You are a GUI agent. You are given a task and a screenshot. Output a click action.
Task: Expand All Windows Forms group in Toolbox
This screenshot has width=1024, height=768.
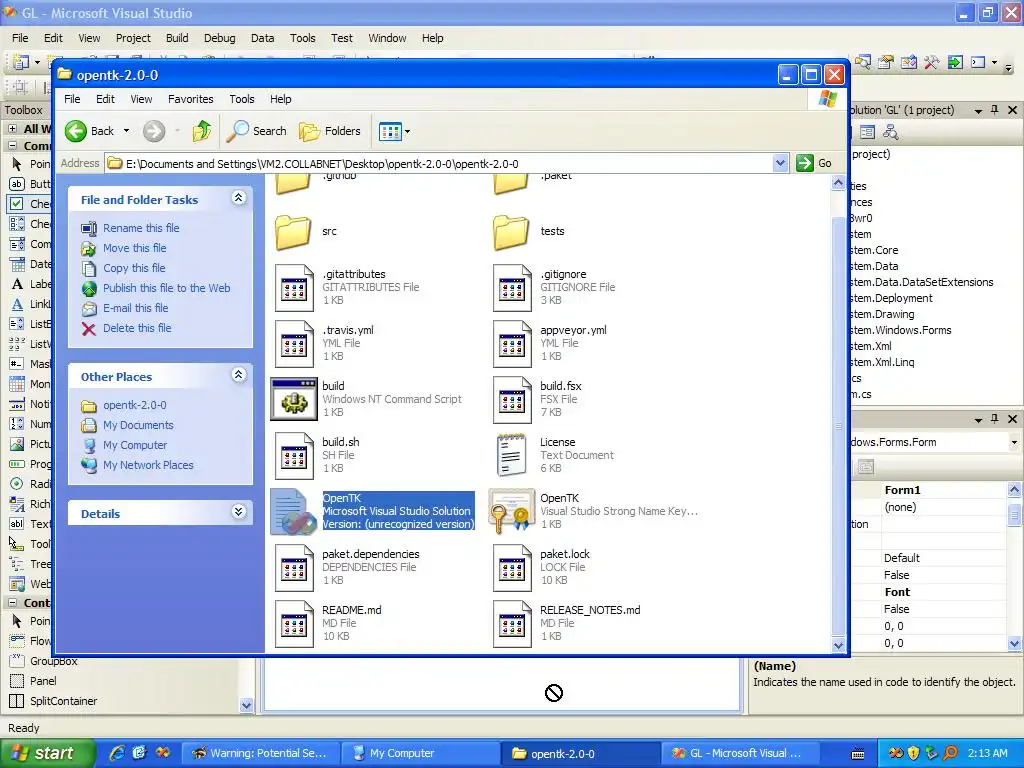click(x=12, y=129)
